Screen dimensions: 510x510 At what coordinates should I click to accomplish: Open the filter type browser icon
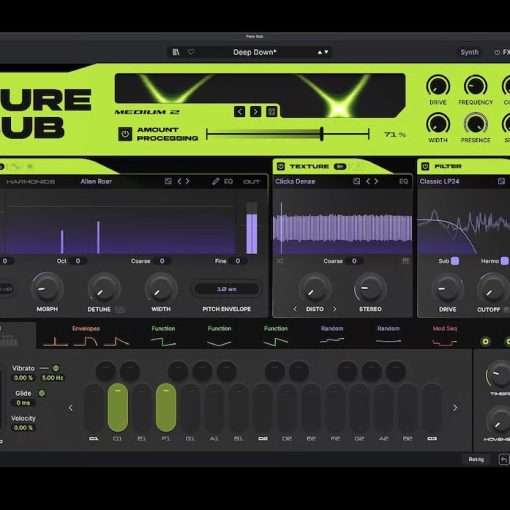501,181
